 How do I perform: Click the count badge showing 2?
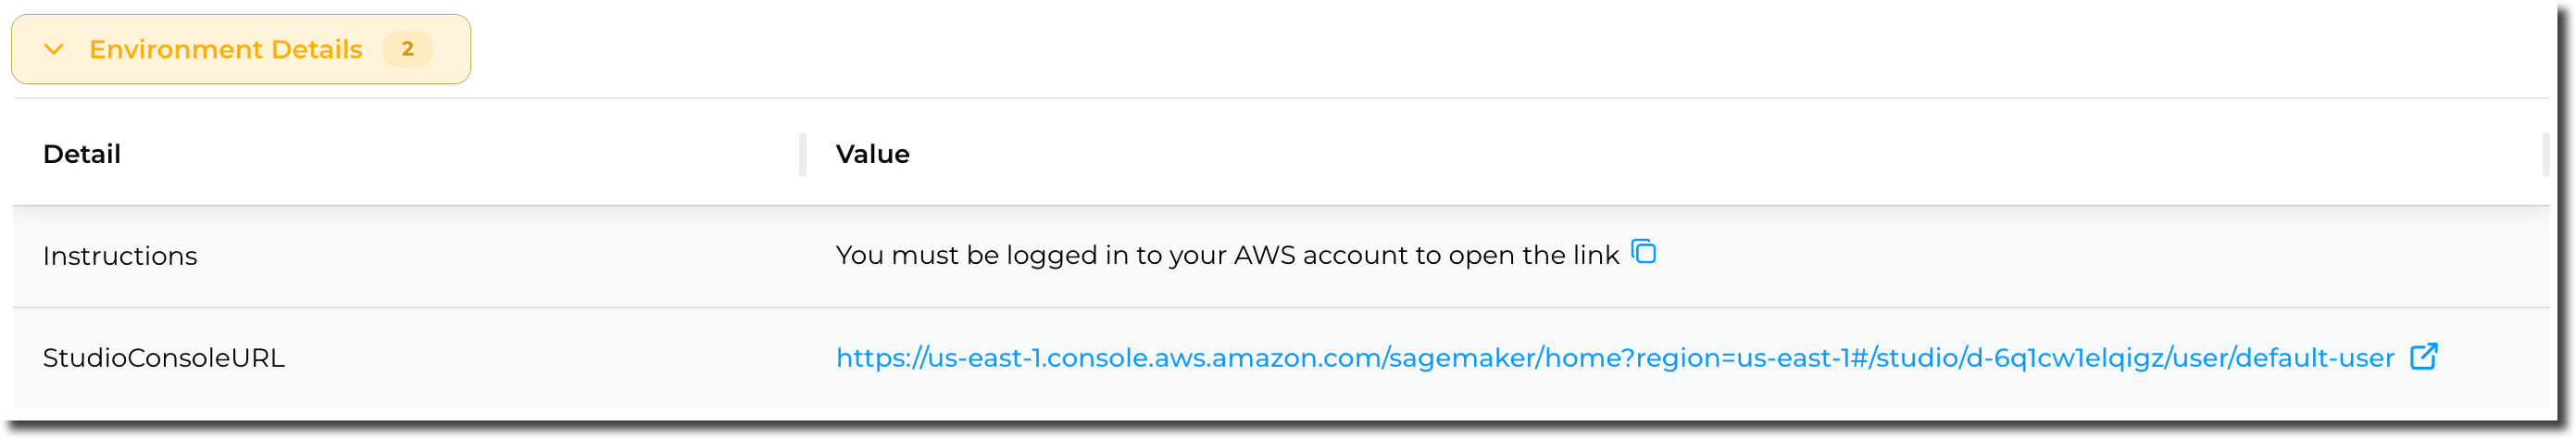coord(407,49)
